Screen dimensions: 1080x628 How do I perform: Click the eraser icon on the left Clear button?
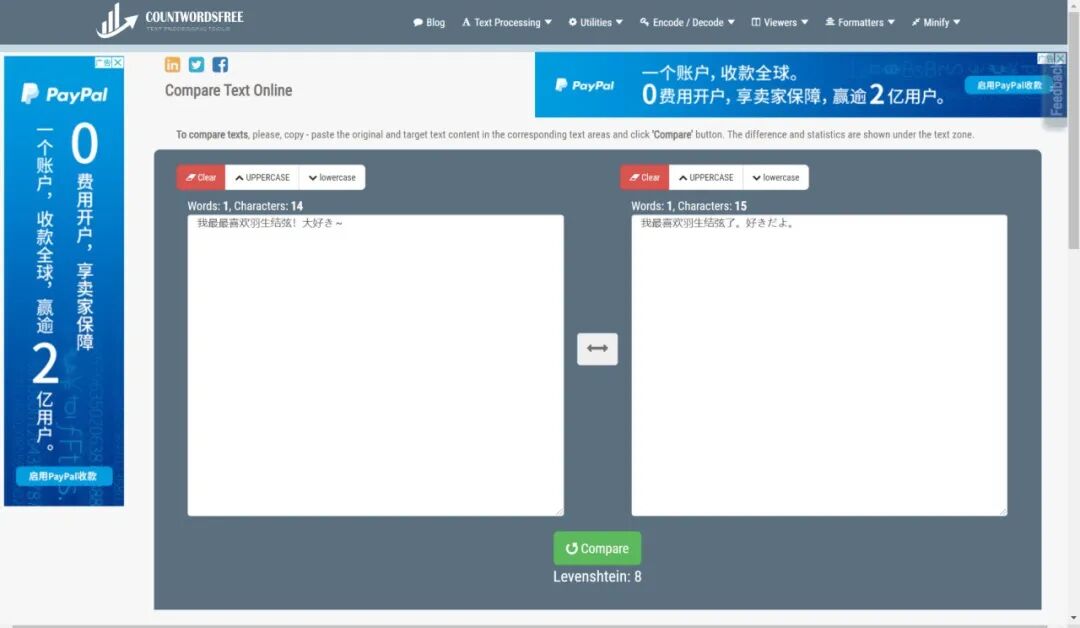point(190,176)
